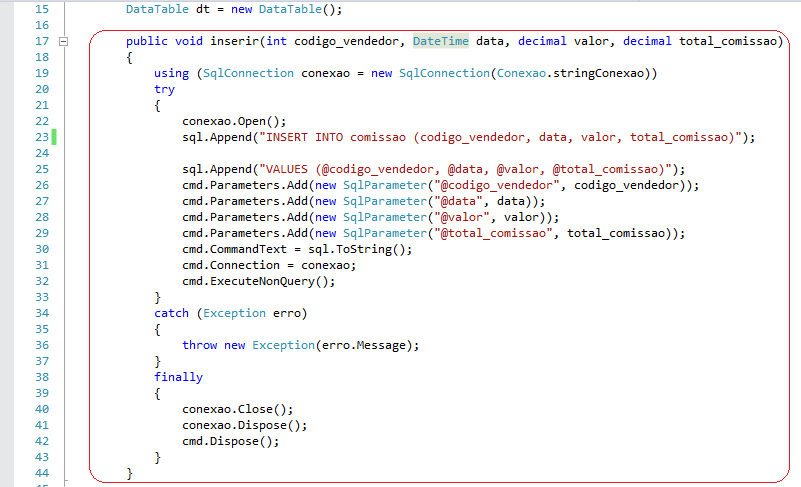Click the catch keyword

[x=172, y=313]
